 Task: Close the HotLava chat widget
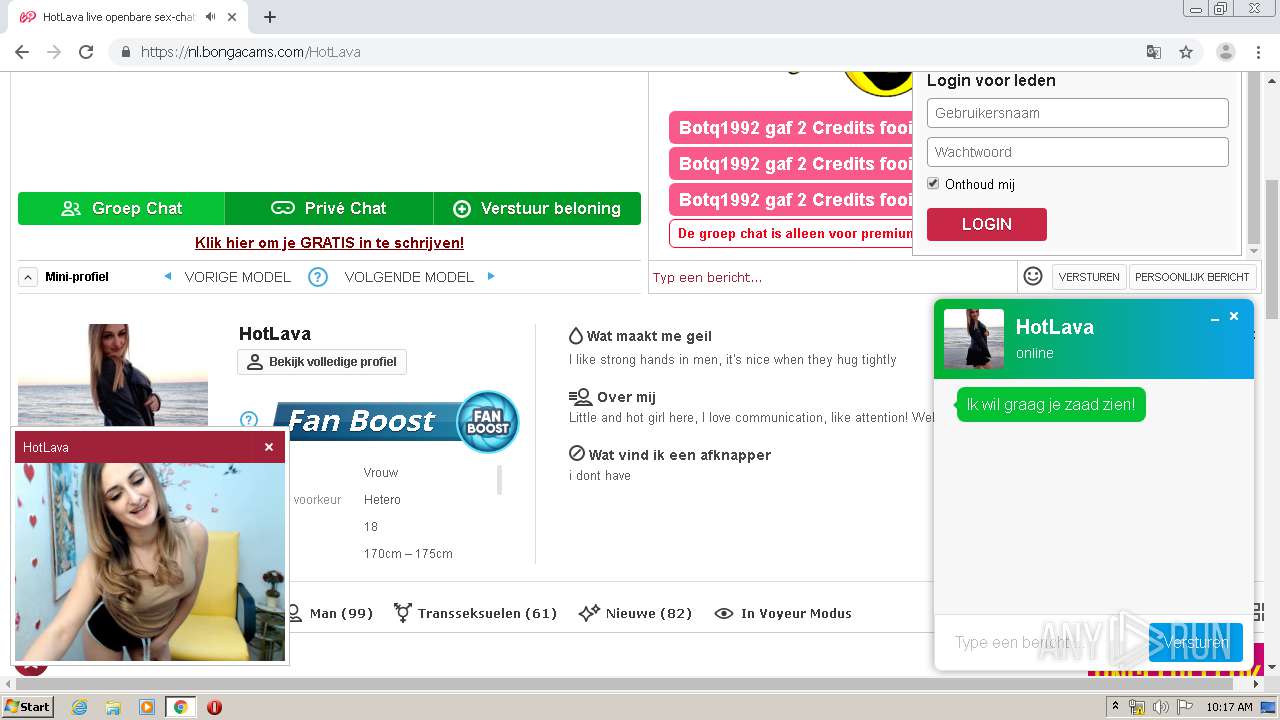point(1234,316)
